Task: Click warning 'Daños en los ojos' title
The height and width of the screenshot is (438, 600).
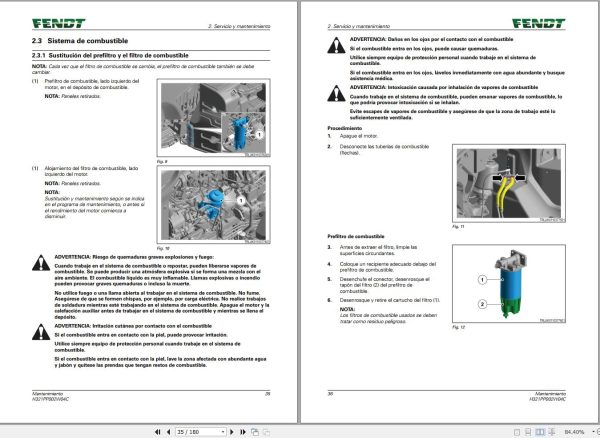Action: 432,39
